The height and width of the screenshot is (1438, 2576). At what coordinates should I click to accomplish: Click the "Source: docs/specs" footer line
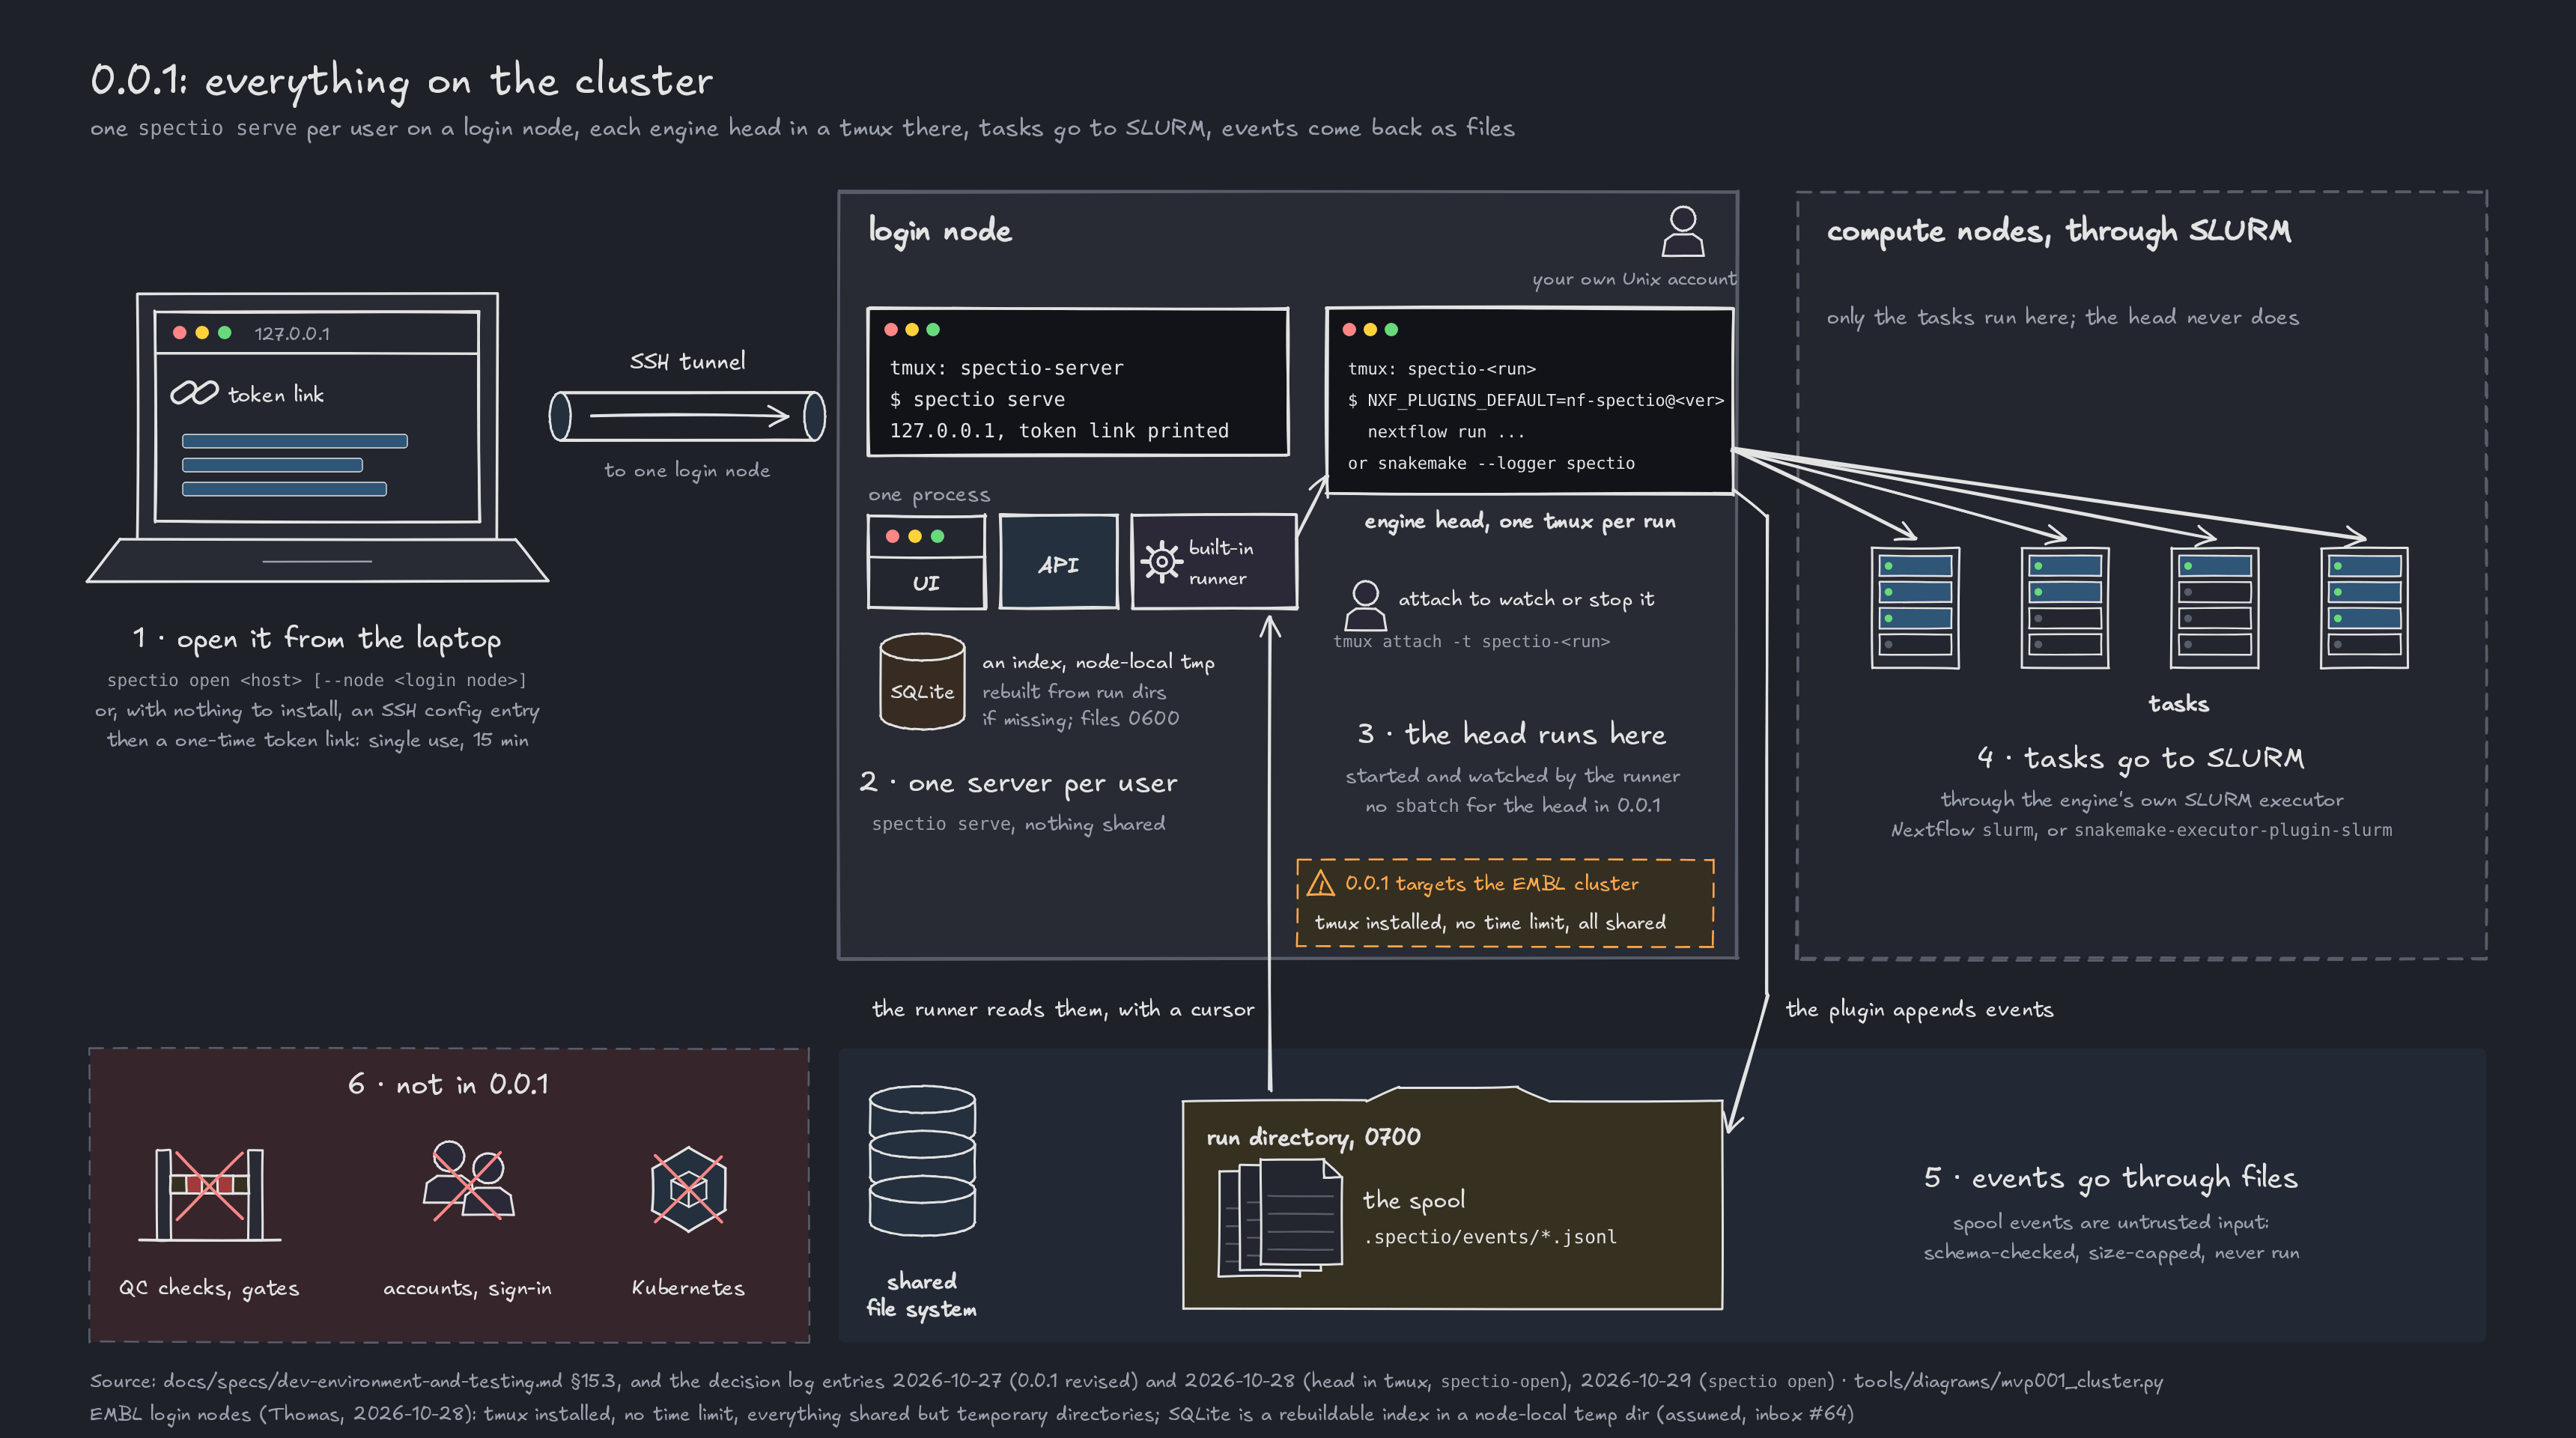[x=1126, y=1381]
